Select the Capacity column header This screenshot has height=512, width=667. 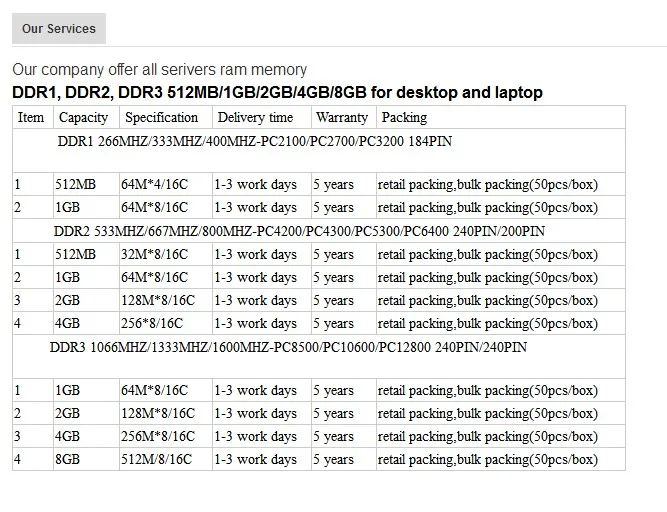click(x=83, y=117)
